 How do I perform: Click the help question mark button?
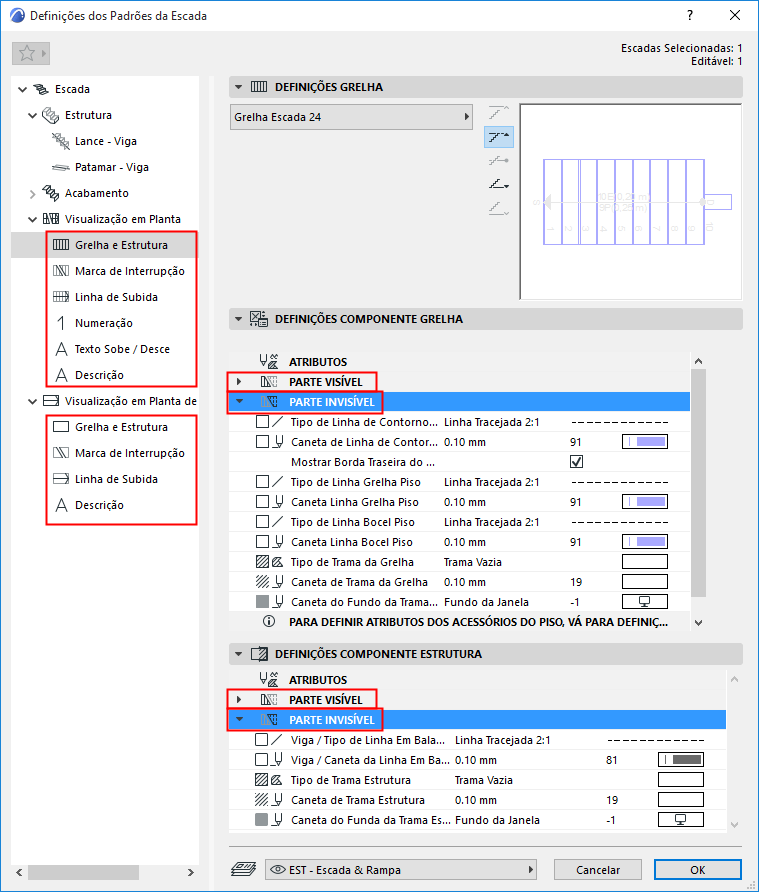coord(690,15)
